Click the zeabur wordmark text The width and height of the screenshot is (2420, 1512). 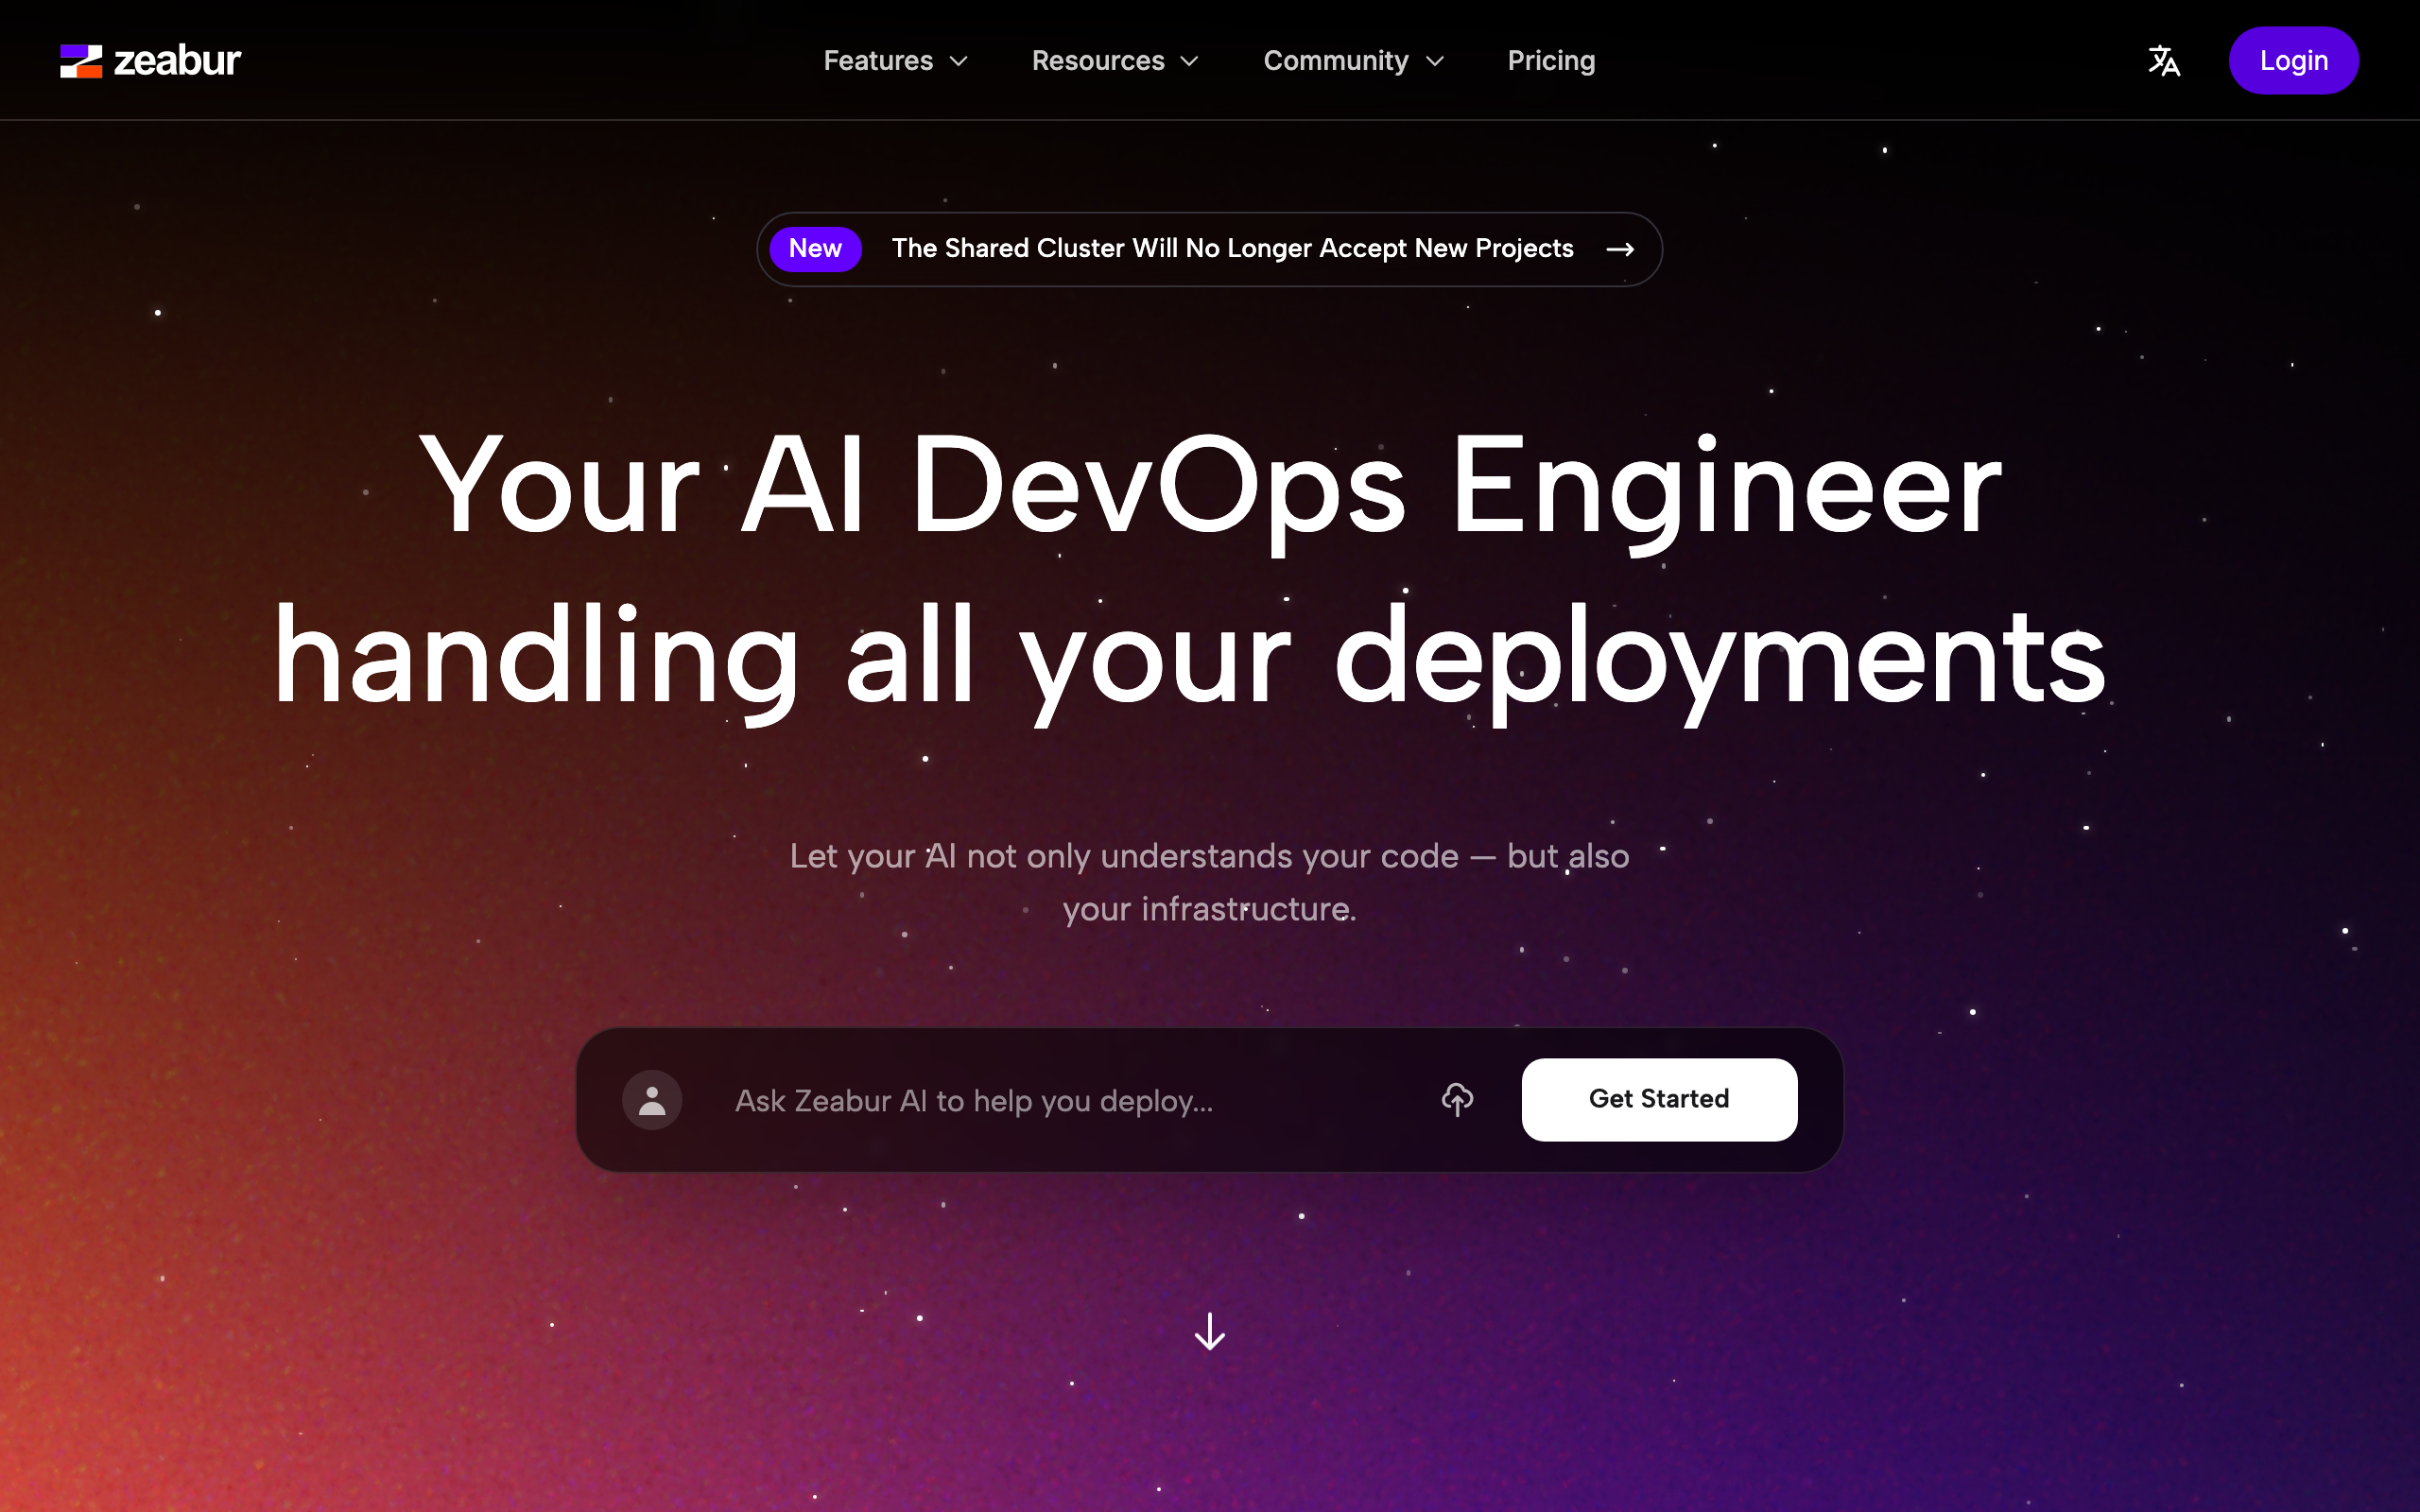click(x=177, y=61)
